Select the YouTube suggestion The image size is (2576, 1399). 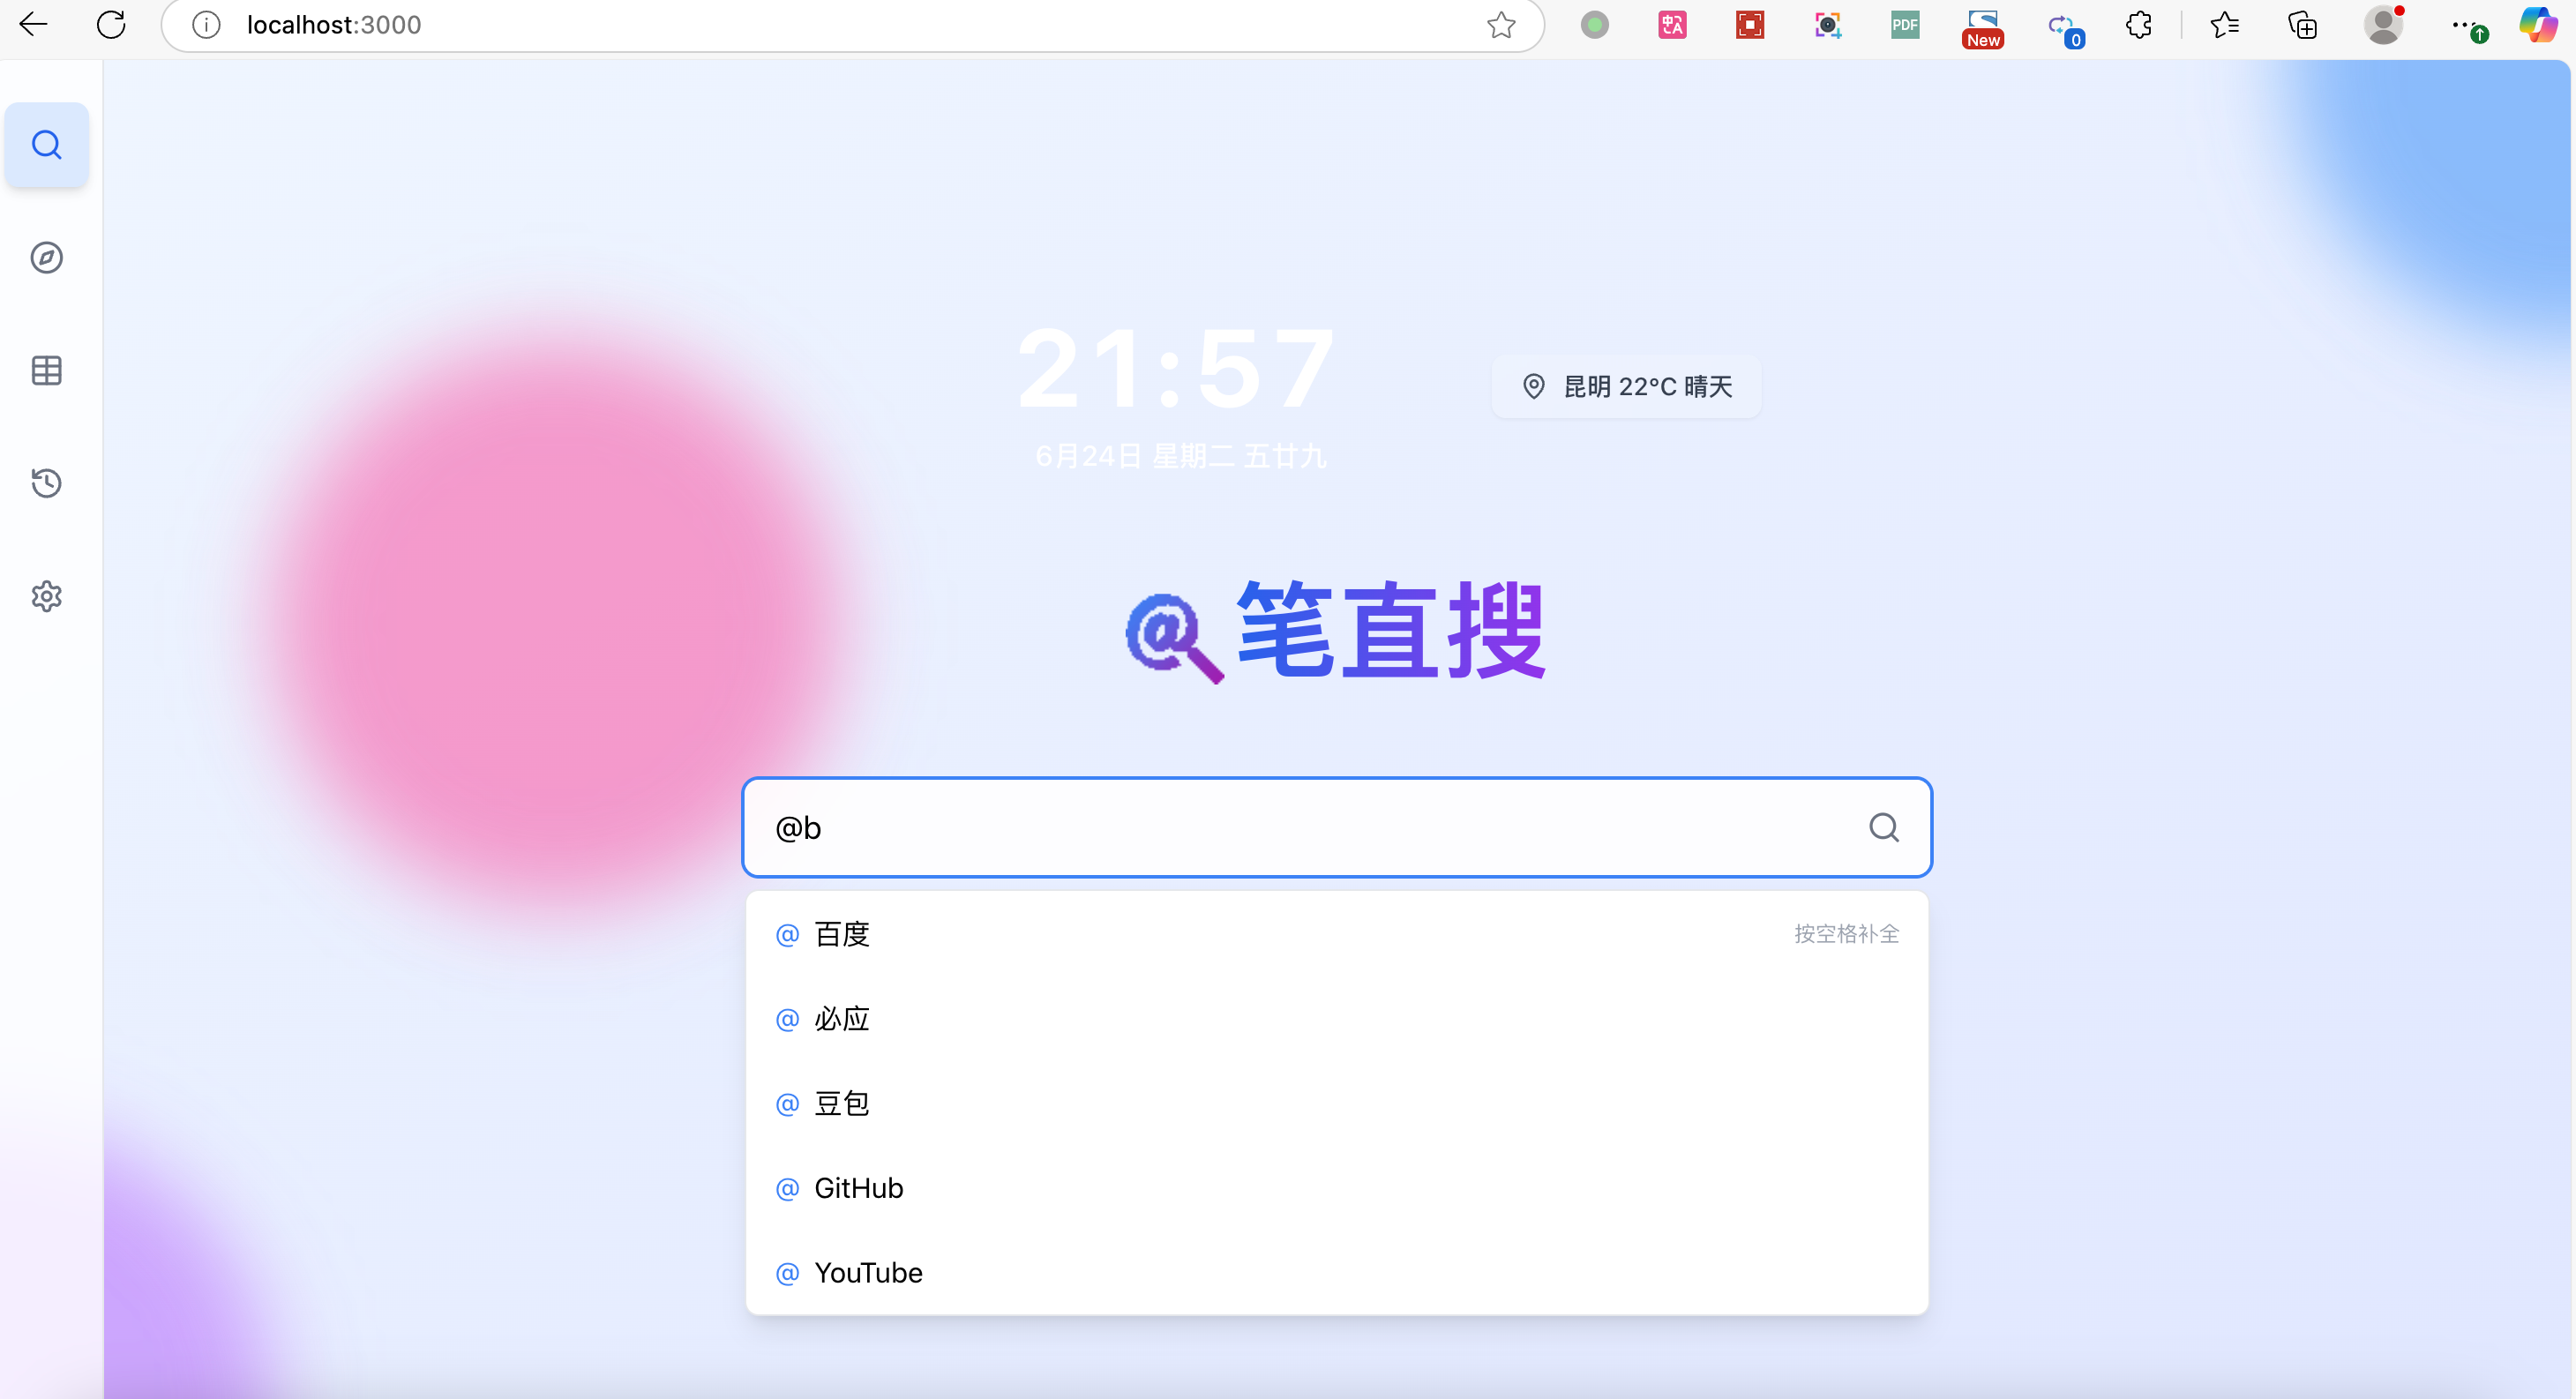click(1337, 1273)
